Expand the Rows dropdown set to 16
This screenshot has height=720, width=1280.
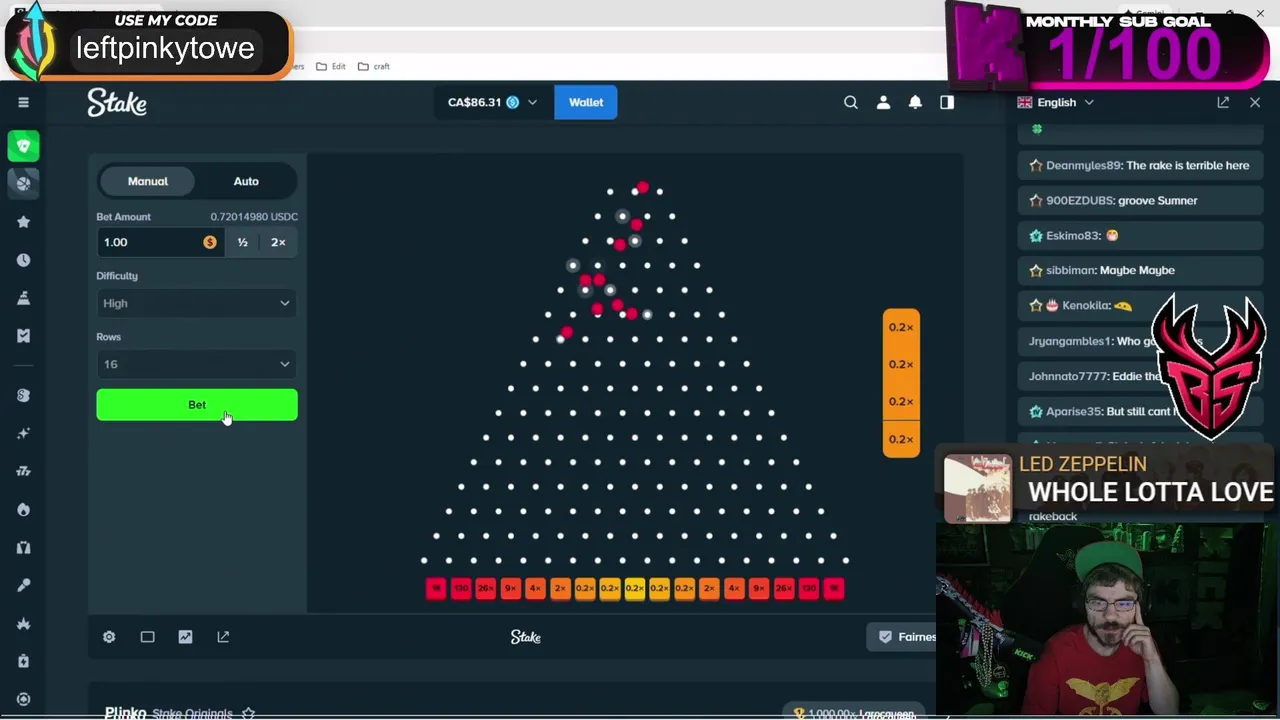[197, 364]
